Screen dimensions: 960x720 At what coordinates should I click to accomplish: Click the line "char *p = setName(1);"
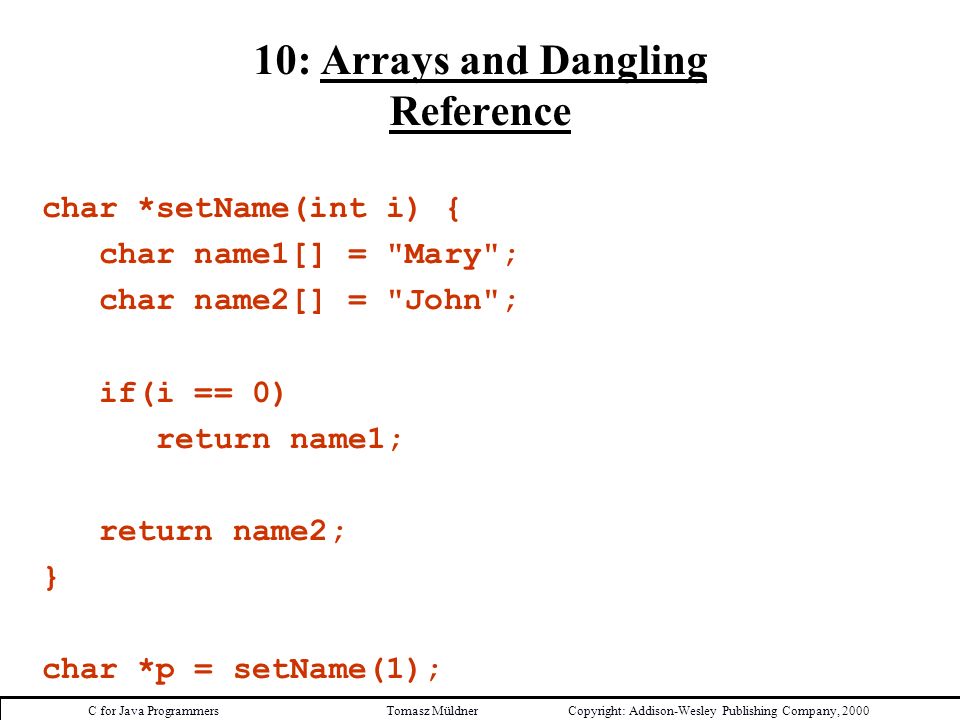pyautogui.click(x=241, y=669)
